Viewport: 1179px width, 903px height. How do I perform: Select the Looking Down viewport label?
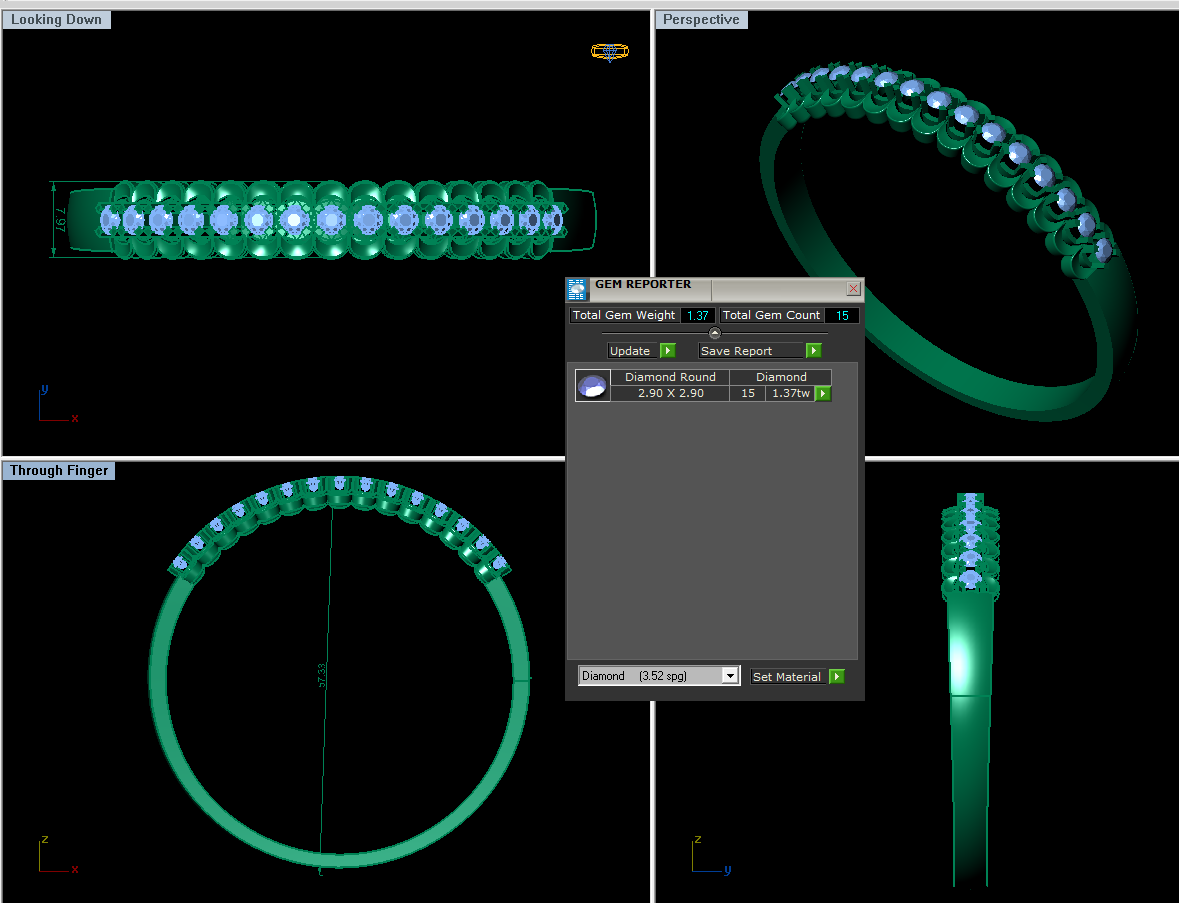[56, 20]
